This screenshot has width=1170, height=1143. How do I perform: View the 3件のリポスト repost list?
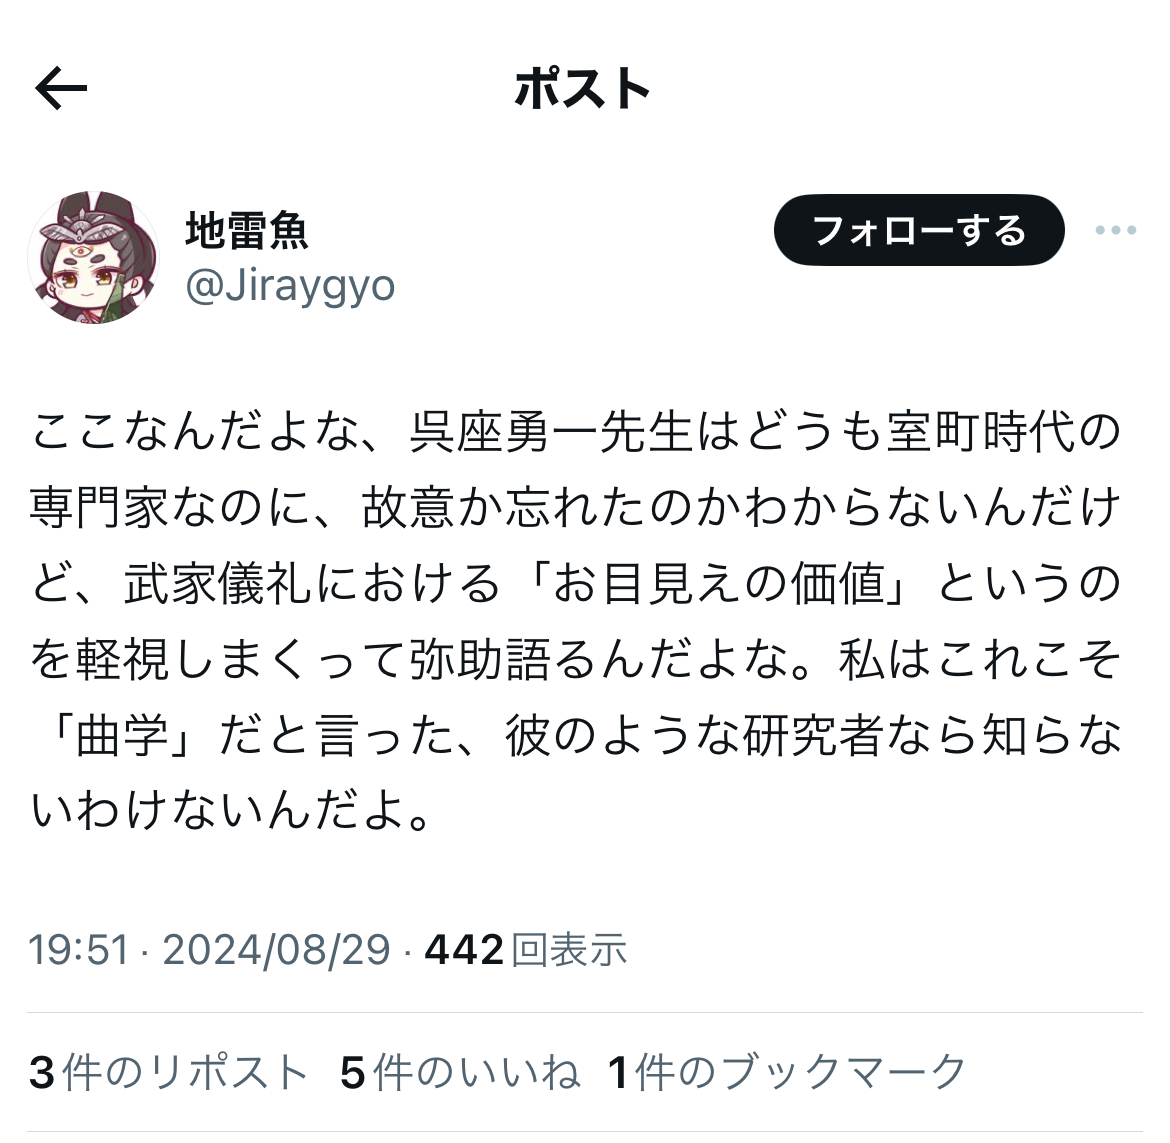tap(169, 1072)
